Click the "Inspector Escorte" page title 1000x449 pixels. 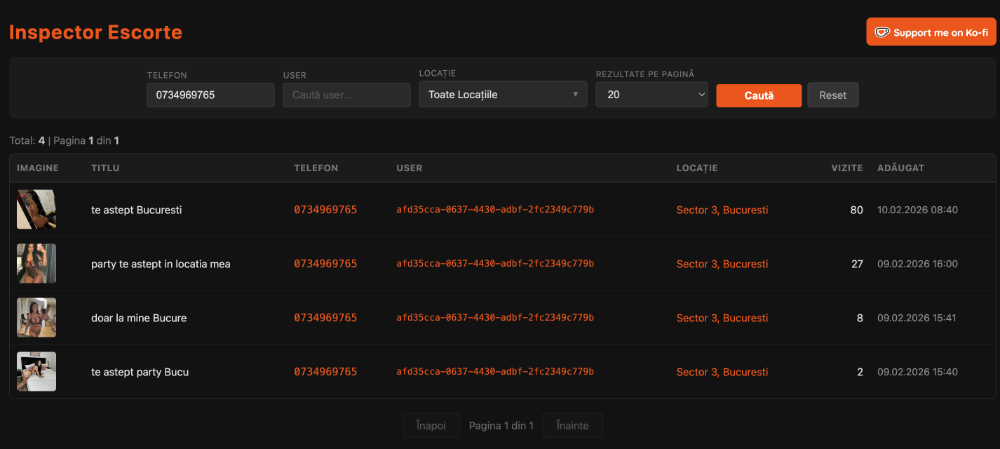pyautogui.click(x=96, y=32)
